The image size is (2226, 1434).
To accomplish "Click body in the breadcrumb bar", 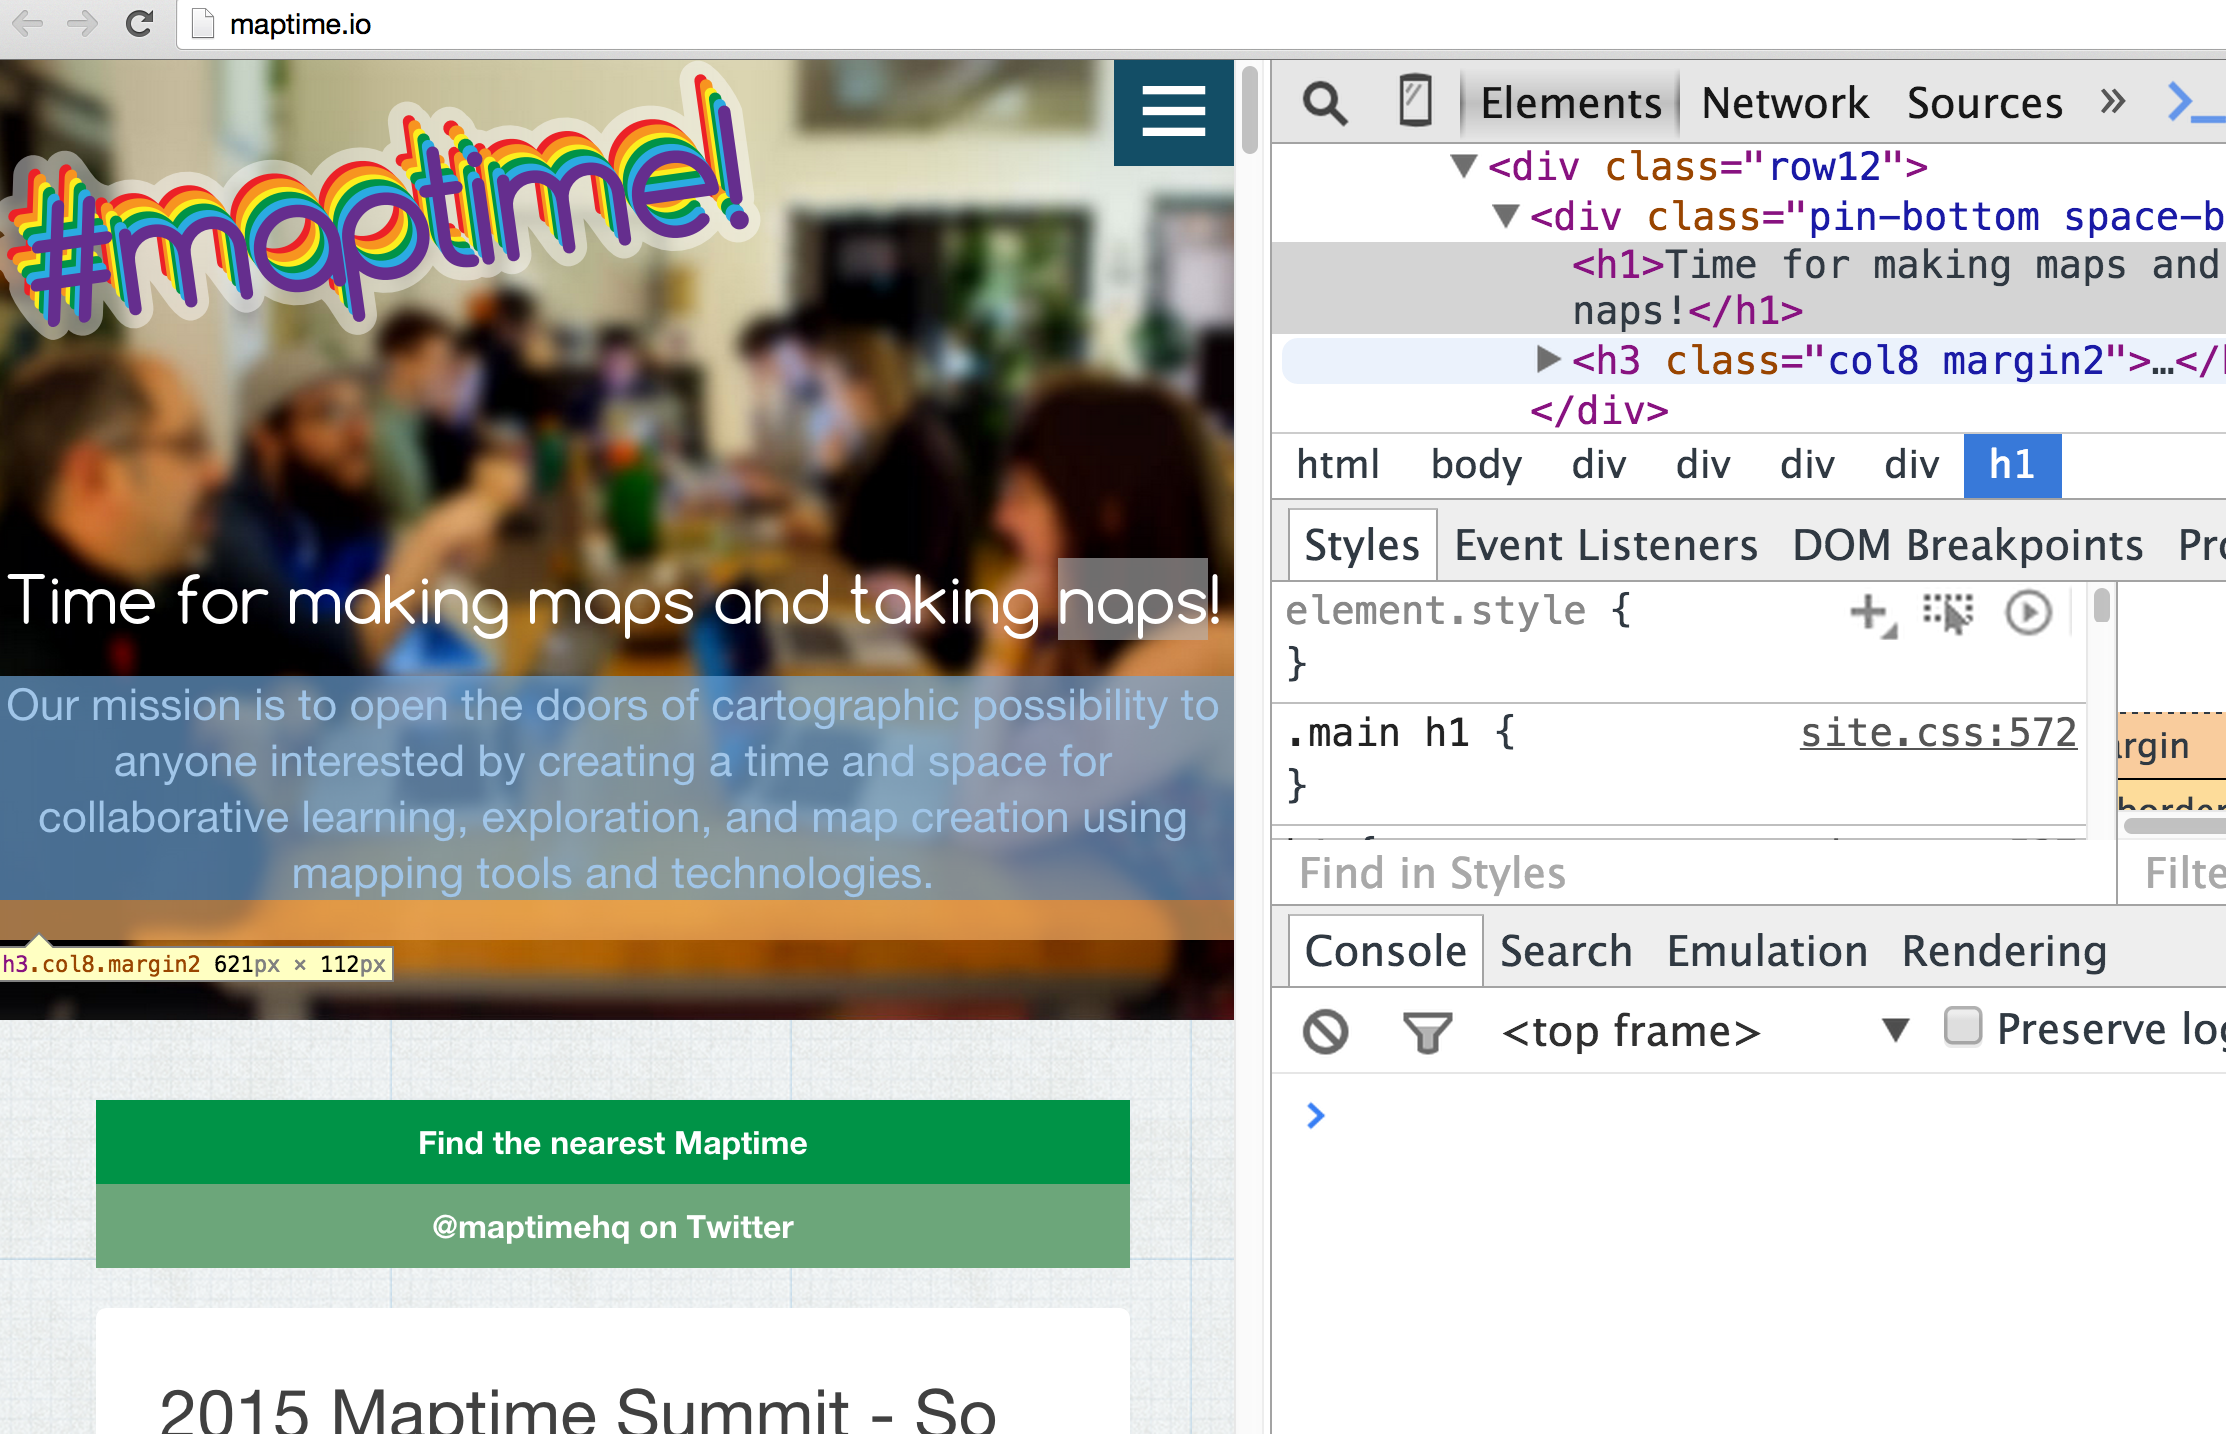I will coord(1476,465).
